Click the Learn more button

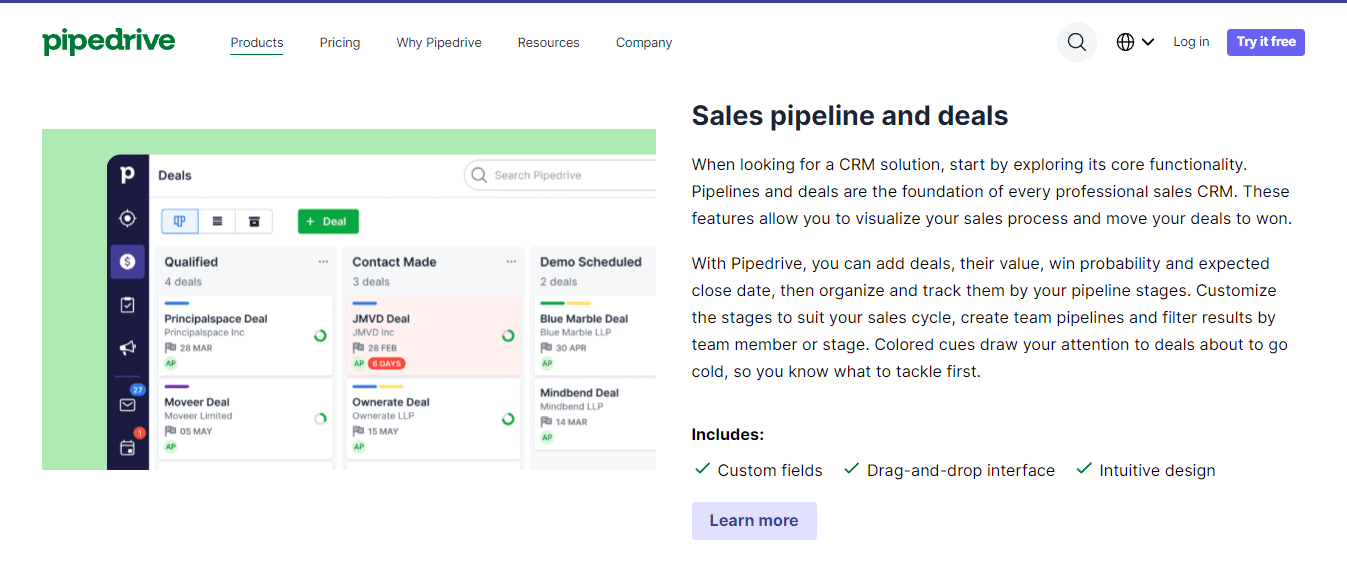click(754, 521)
